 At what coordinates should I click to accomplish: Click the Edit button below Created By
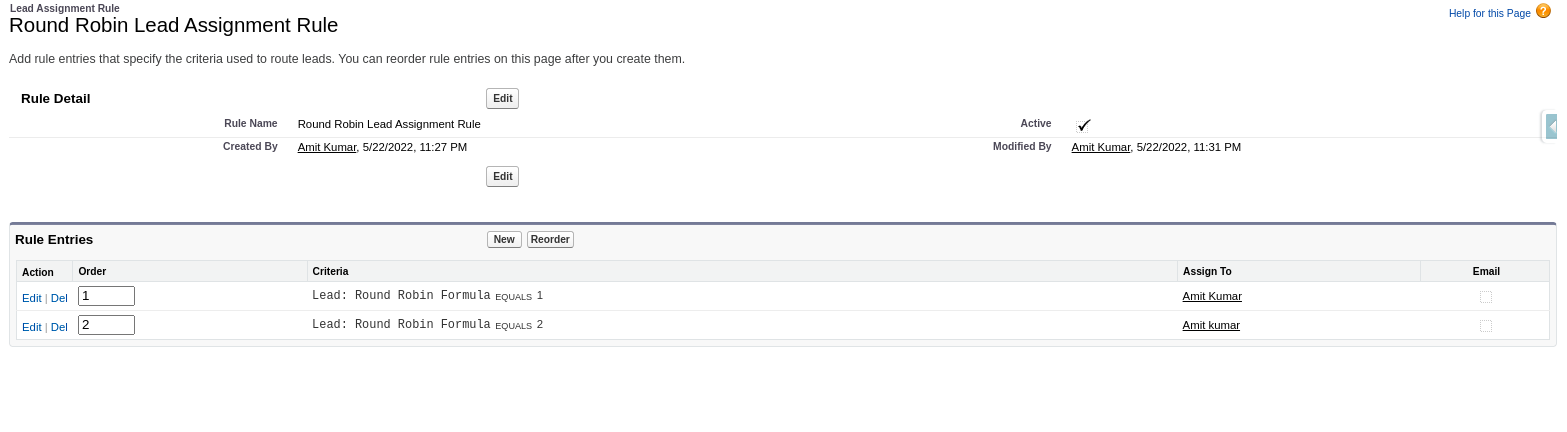[502, 176]
